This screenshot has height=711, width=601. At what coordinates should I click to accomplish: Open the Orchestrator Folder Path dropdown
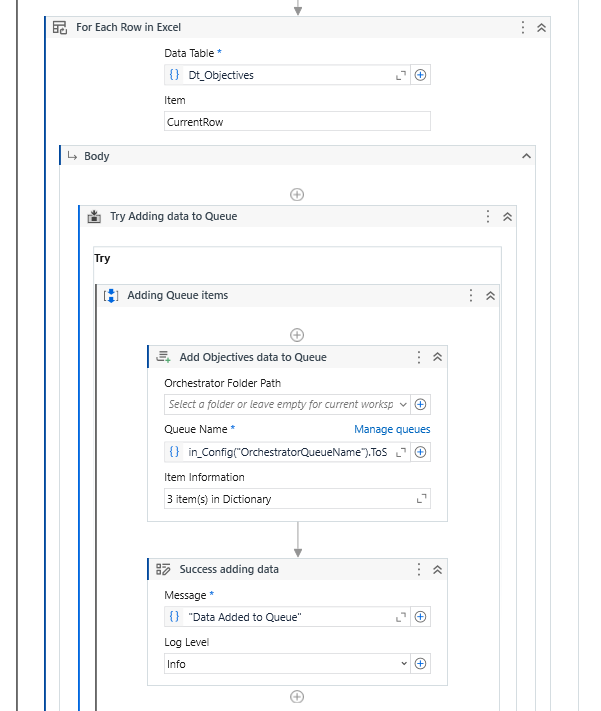click(x=403, y=405)
